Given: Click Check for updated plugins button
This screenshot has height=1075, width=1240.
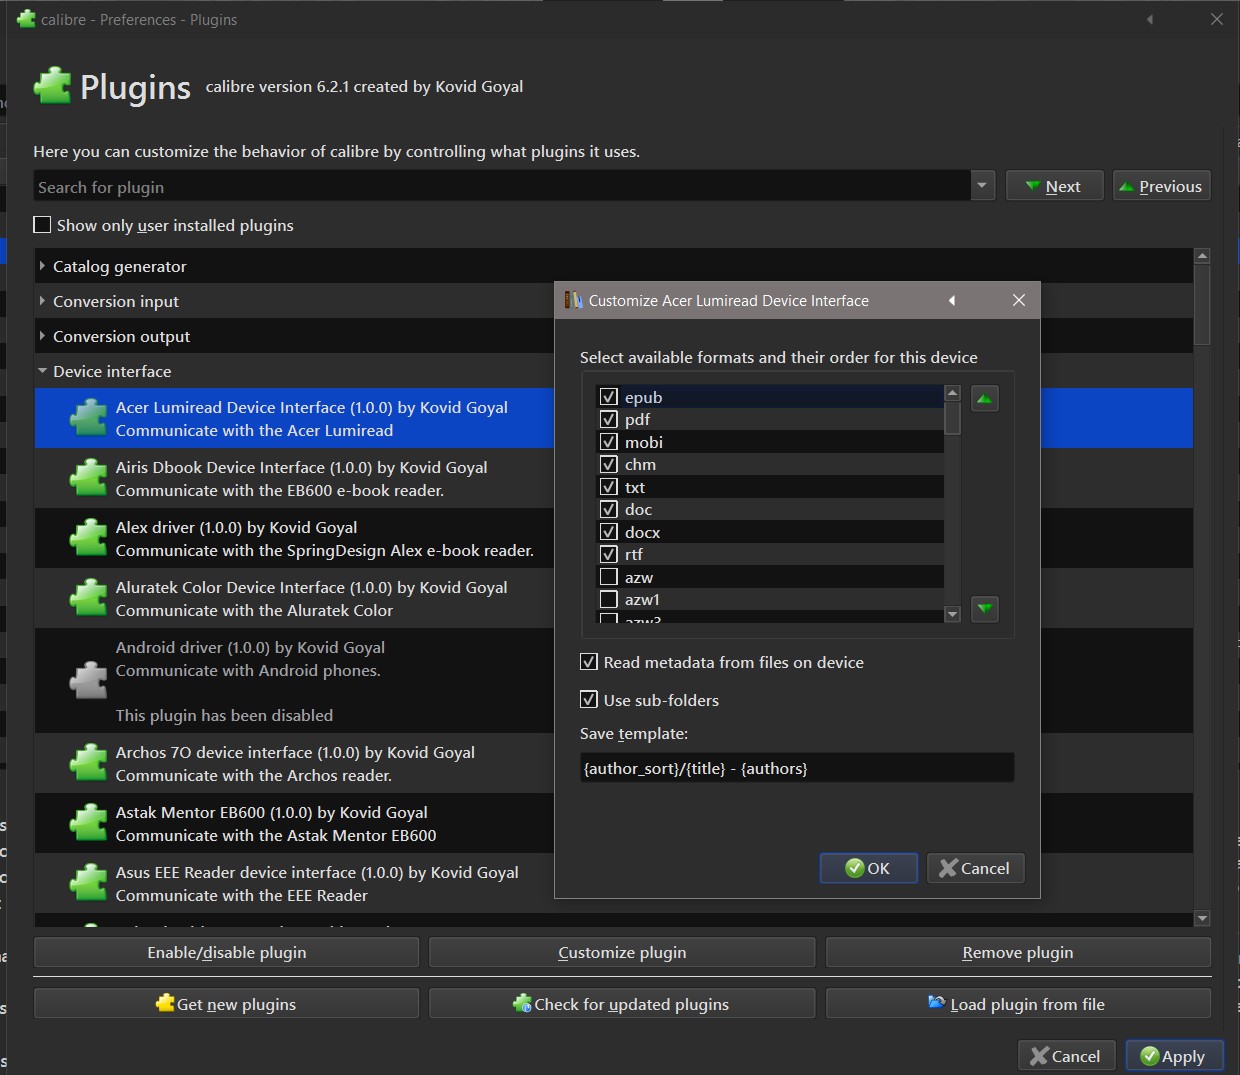Looking at the screenshot, I should tap(622, 1003).
